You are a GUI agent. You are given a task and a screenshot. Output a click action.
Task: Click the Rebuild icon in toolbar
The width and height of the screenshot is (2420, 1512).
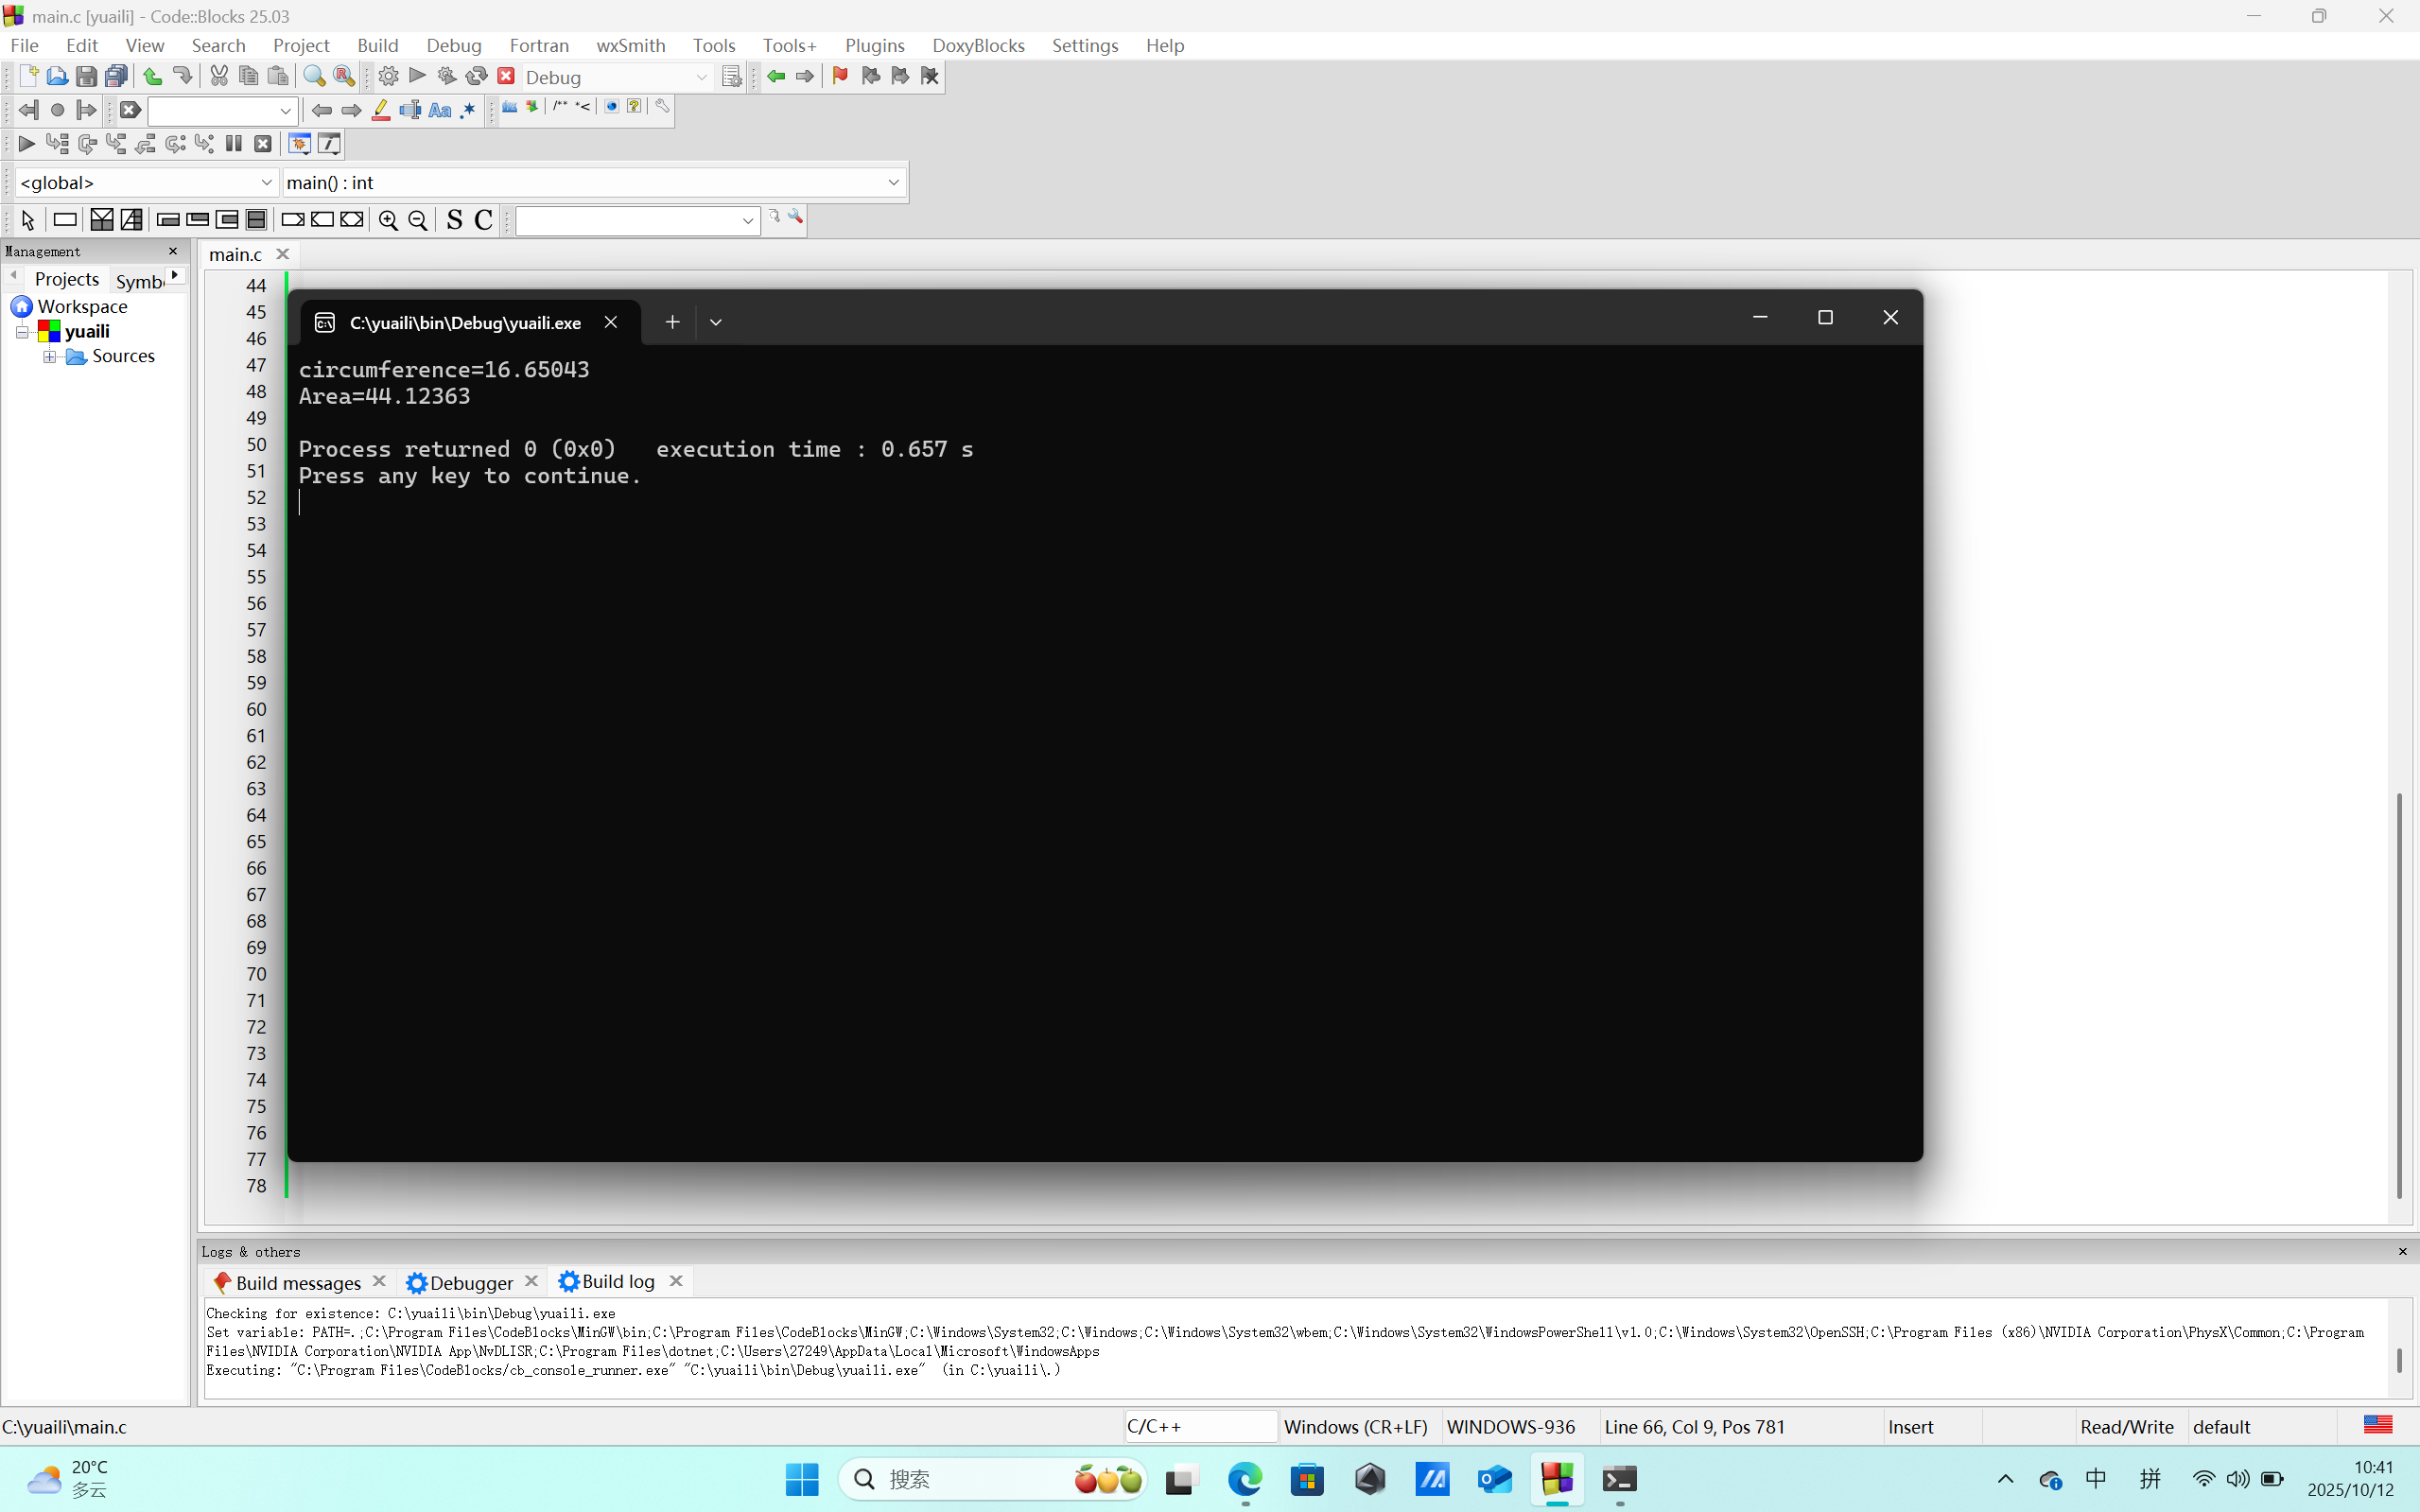pos(476,77)
